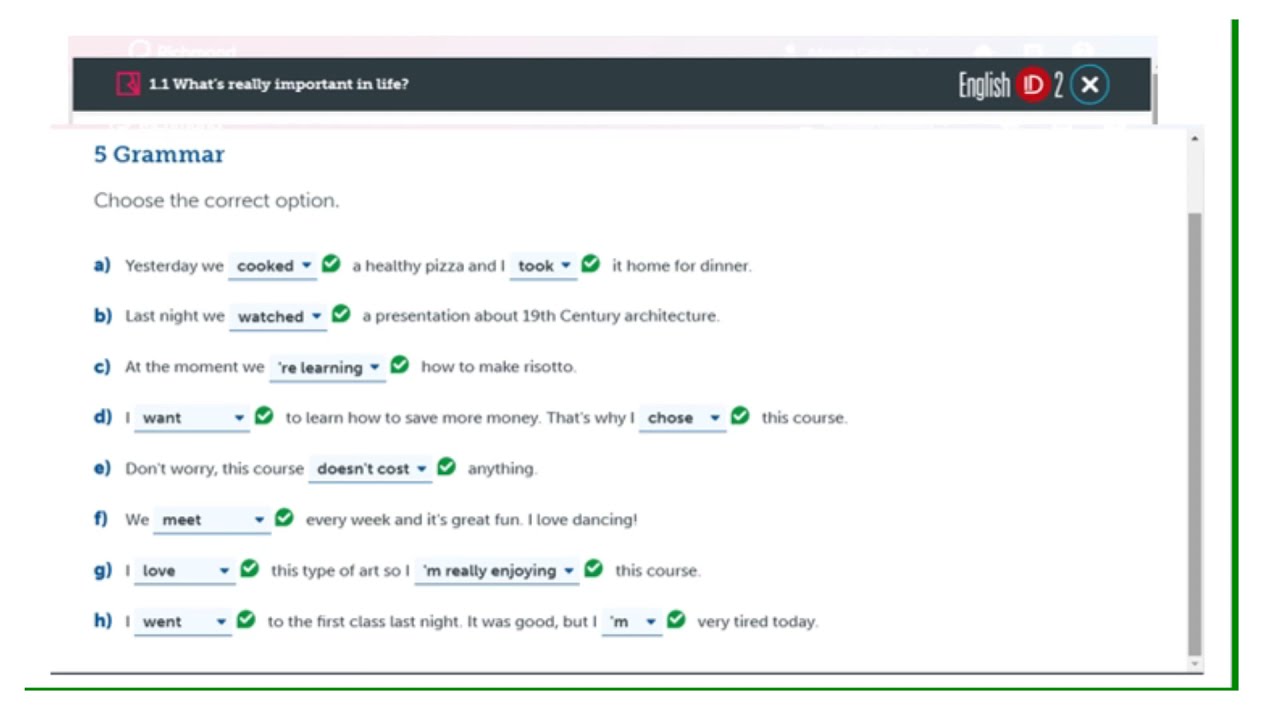Click green checkmark next to 'chose'
The width and height of the screenshot is (1280, 720).
point(740,416)
